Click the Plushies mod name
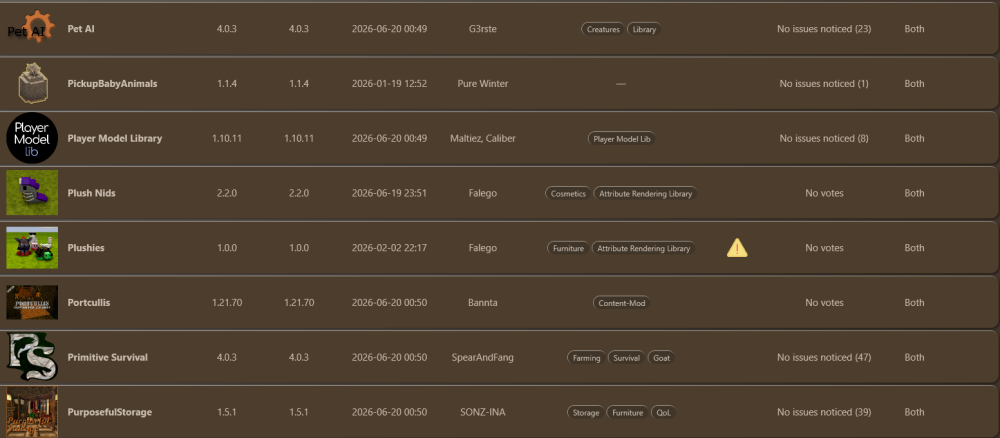Image resolution: width=1000 pixels, height=438 pixels. click(86, 247)
